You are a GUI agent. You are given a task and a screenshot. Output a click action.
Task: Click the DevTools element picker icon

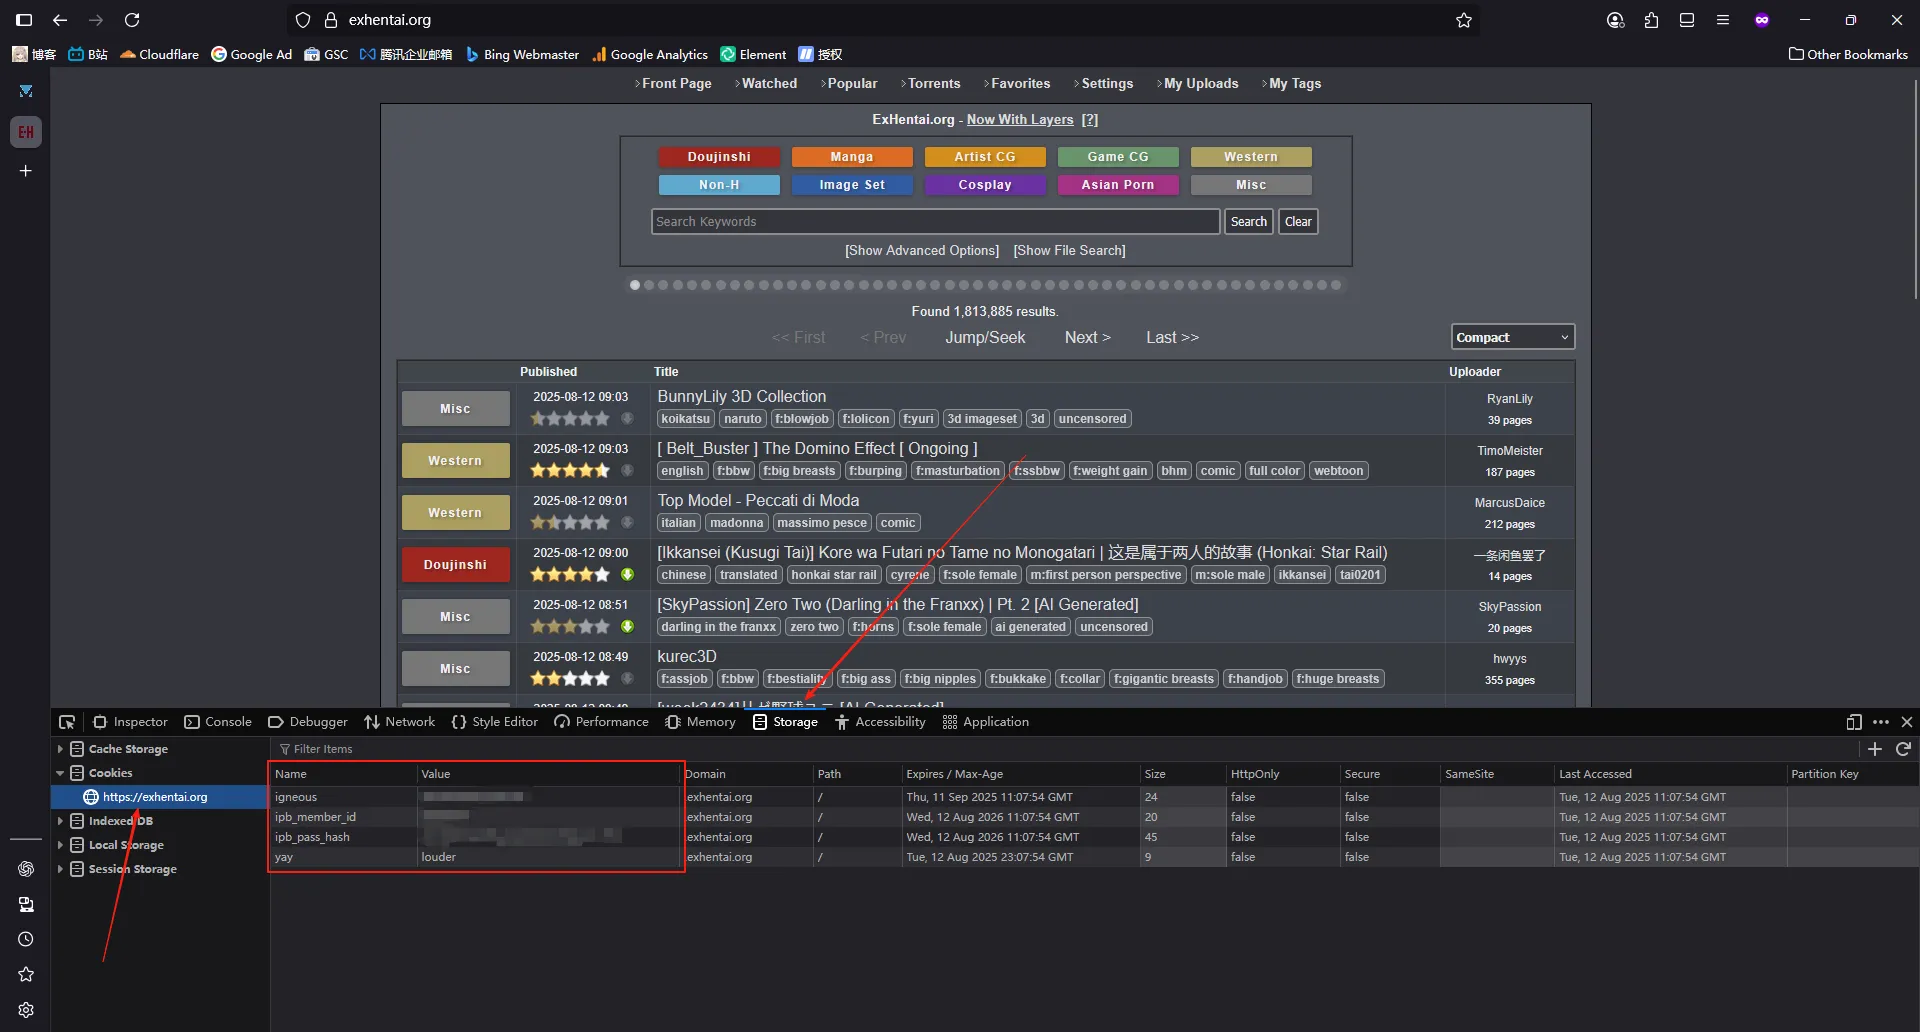tap(67, 722)
